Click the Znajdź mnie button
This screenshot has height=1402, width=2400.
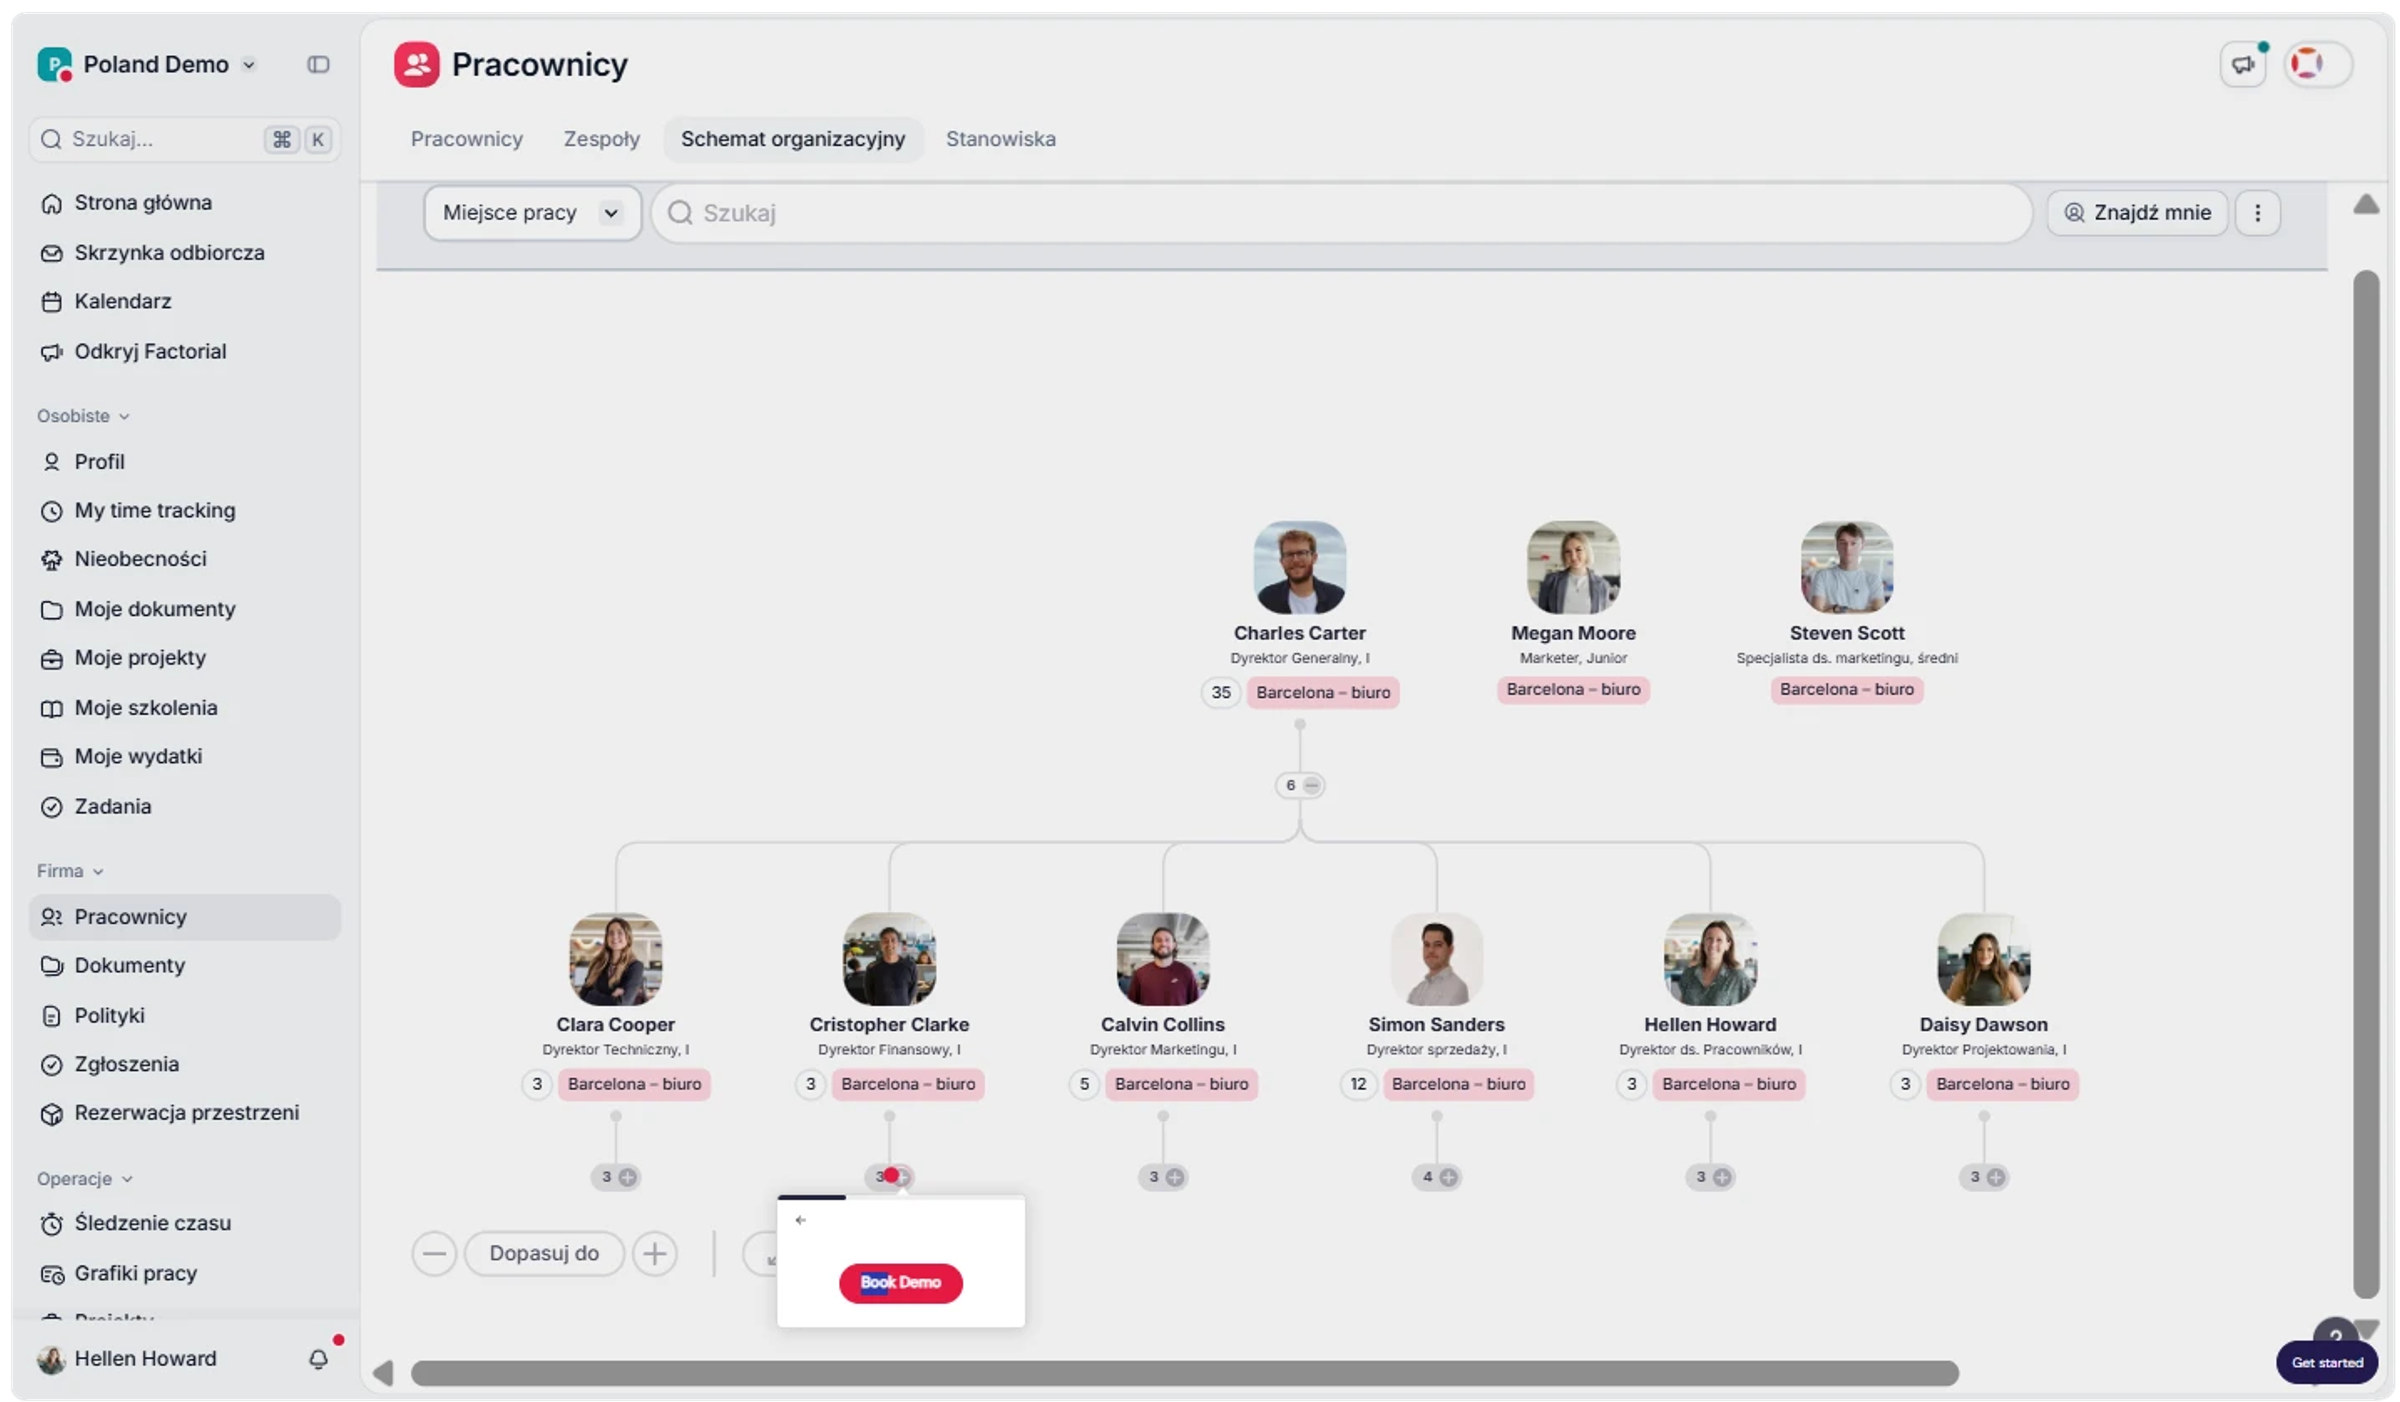[2137, 213]
